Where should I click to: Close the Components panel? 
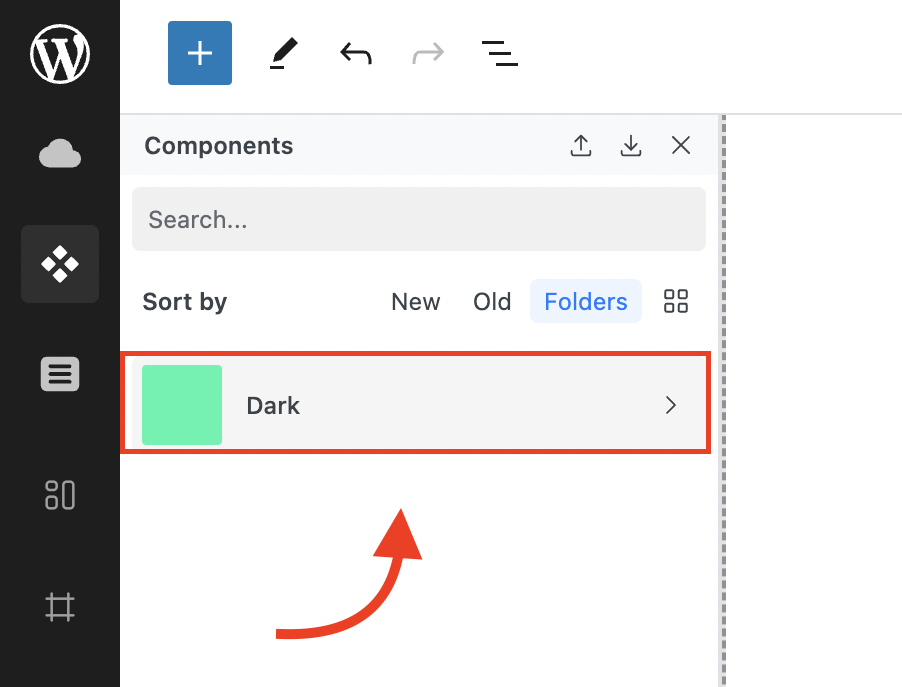point(681,146)
